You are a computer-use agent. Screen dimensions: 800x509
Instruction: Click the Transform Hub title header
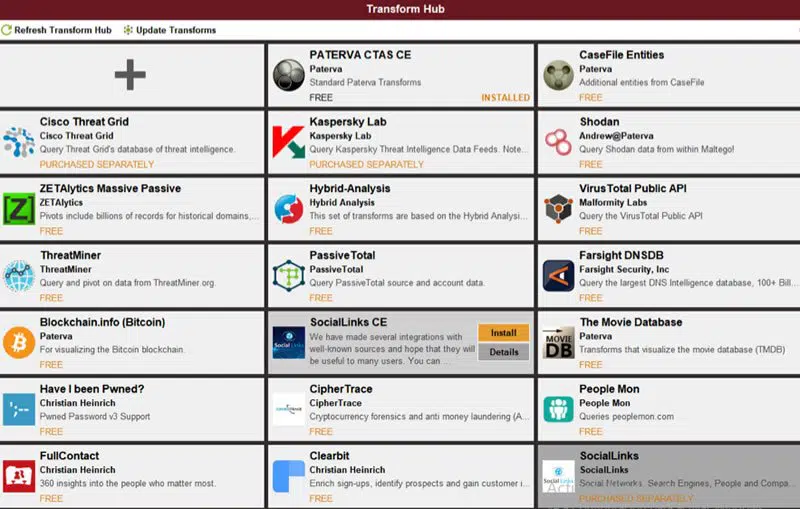406,9
